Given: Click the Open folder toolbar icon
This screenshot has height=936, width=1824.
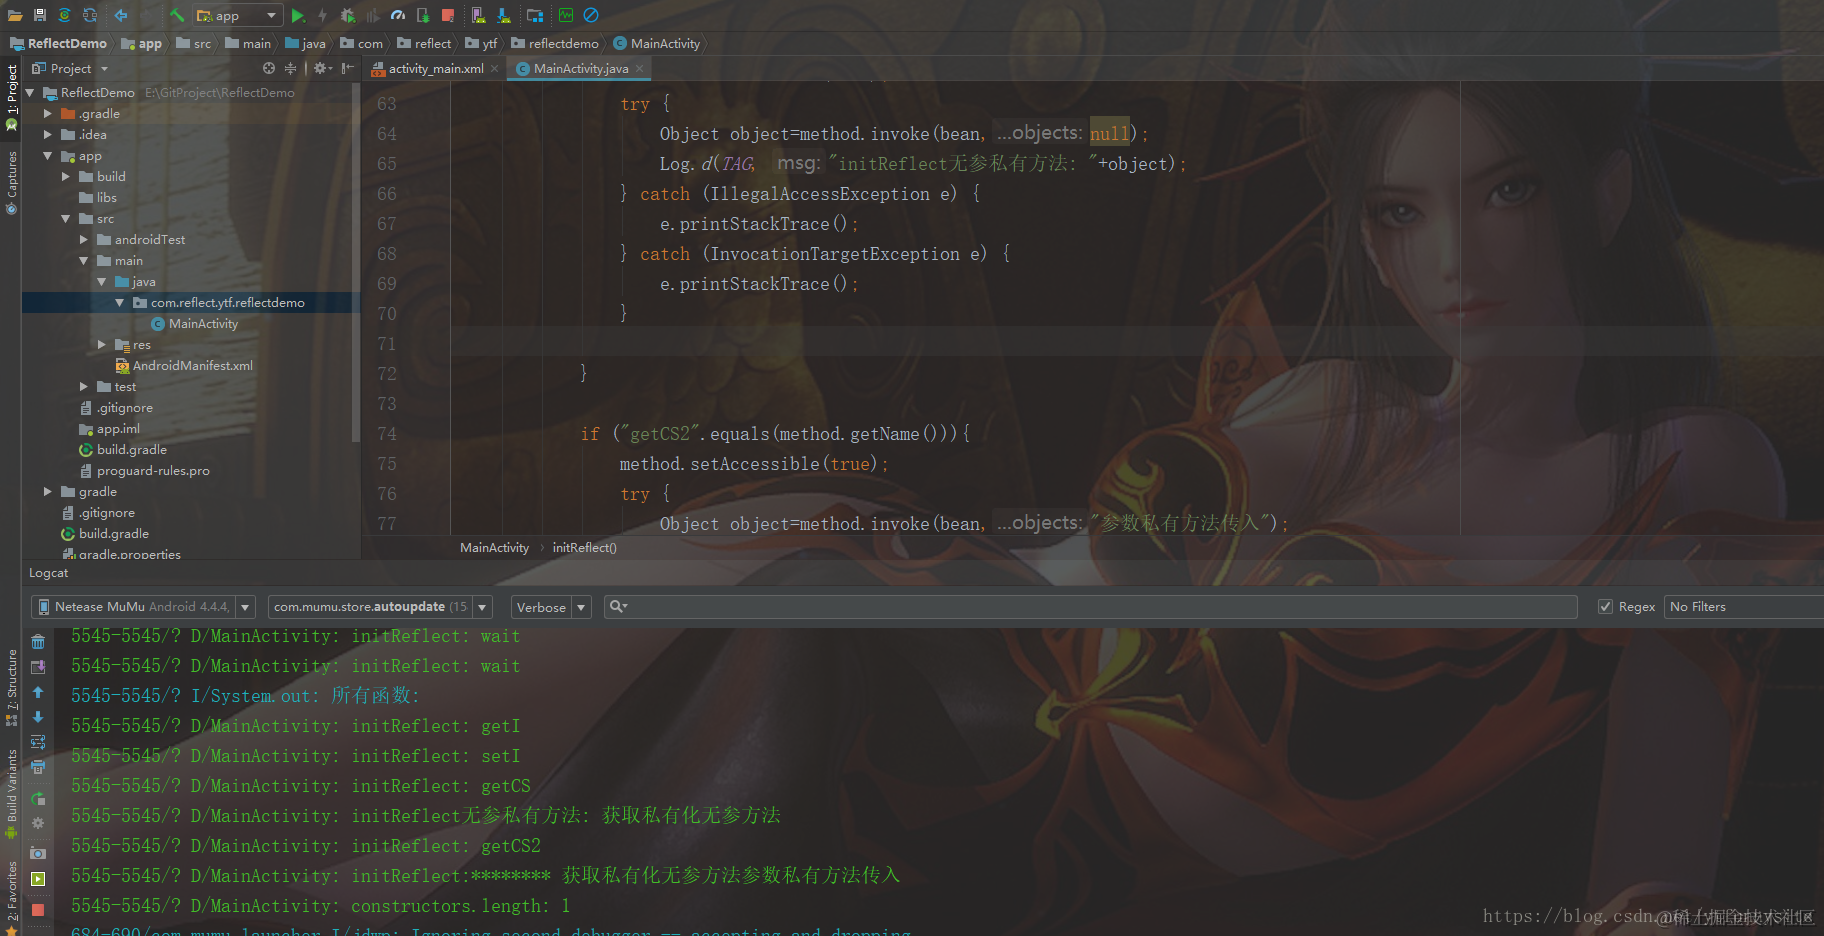Looking at the screenshot, I should point(15,15).
